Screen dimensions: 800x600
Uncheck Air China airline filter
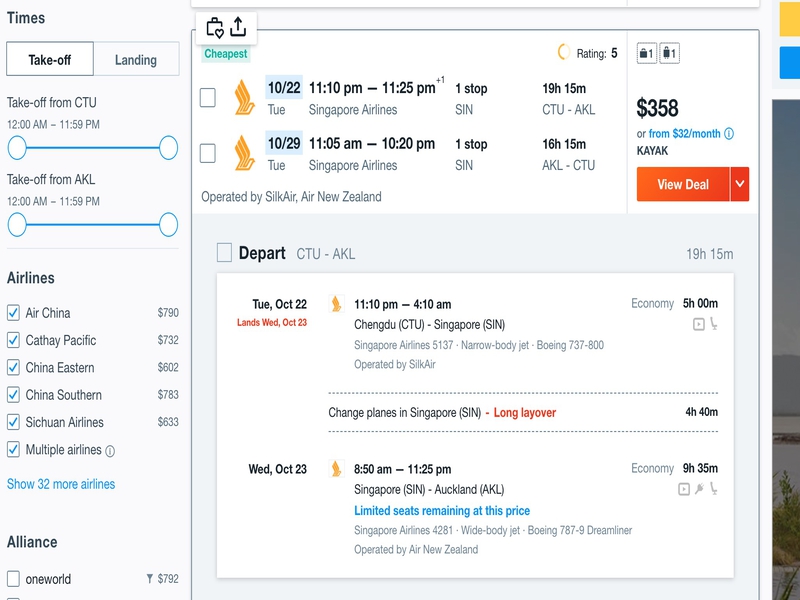tap(13, 313)
